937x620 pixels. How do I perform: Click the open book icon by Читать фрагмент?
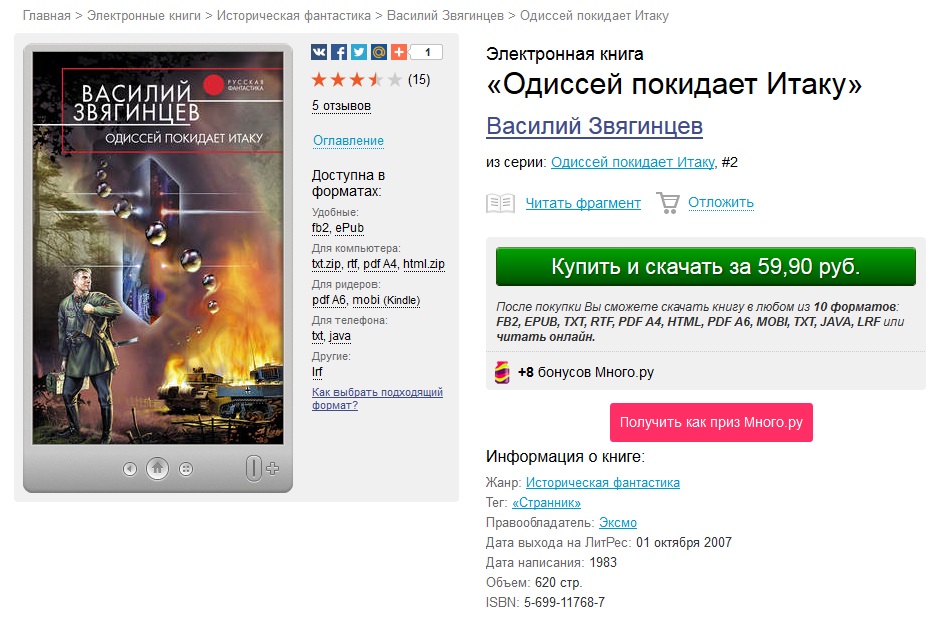click(x=500, y=203)
